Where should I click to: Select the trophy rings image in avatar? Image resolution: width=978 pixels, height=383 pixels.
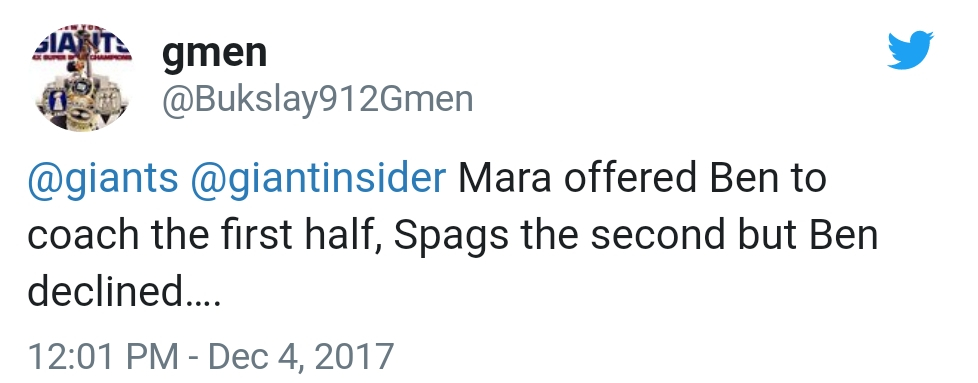(x=82, y=99)
